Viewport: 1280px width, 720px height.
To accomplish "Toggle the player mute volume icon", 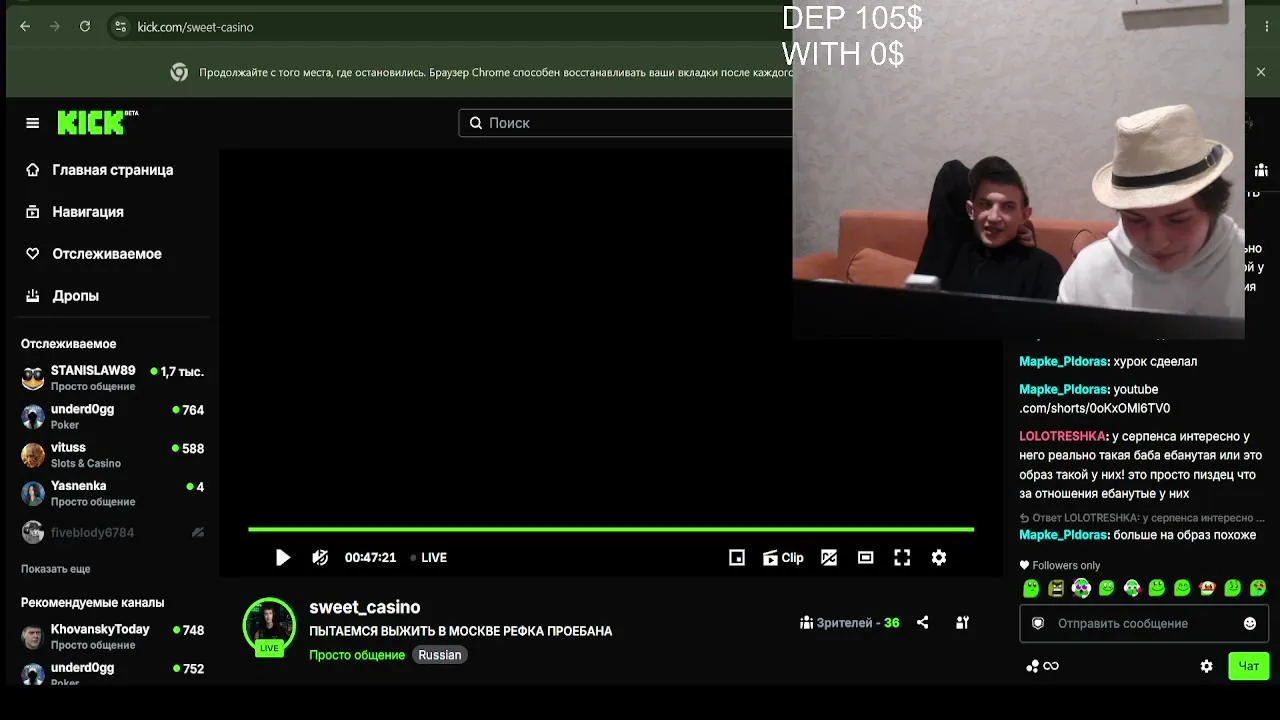I will [320, 558].
